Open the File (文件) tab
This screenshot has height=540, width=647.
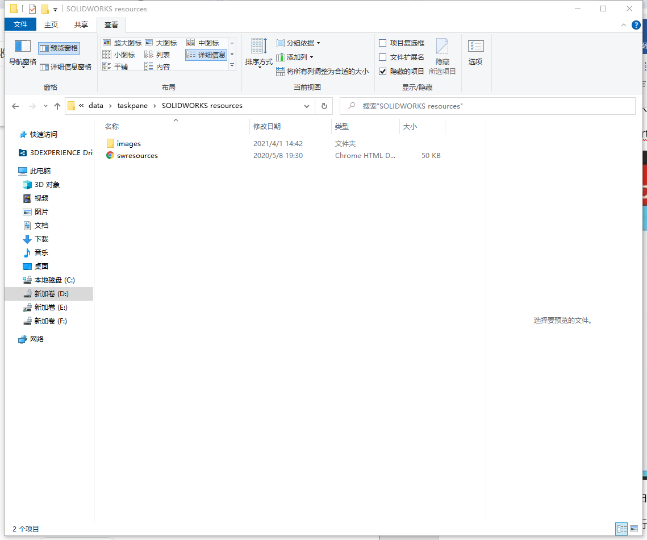[x=20, y=25]
